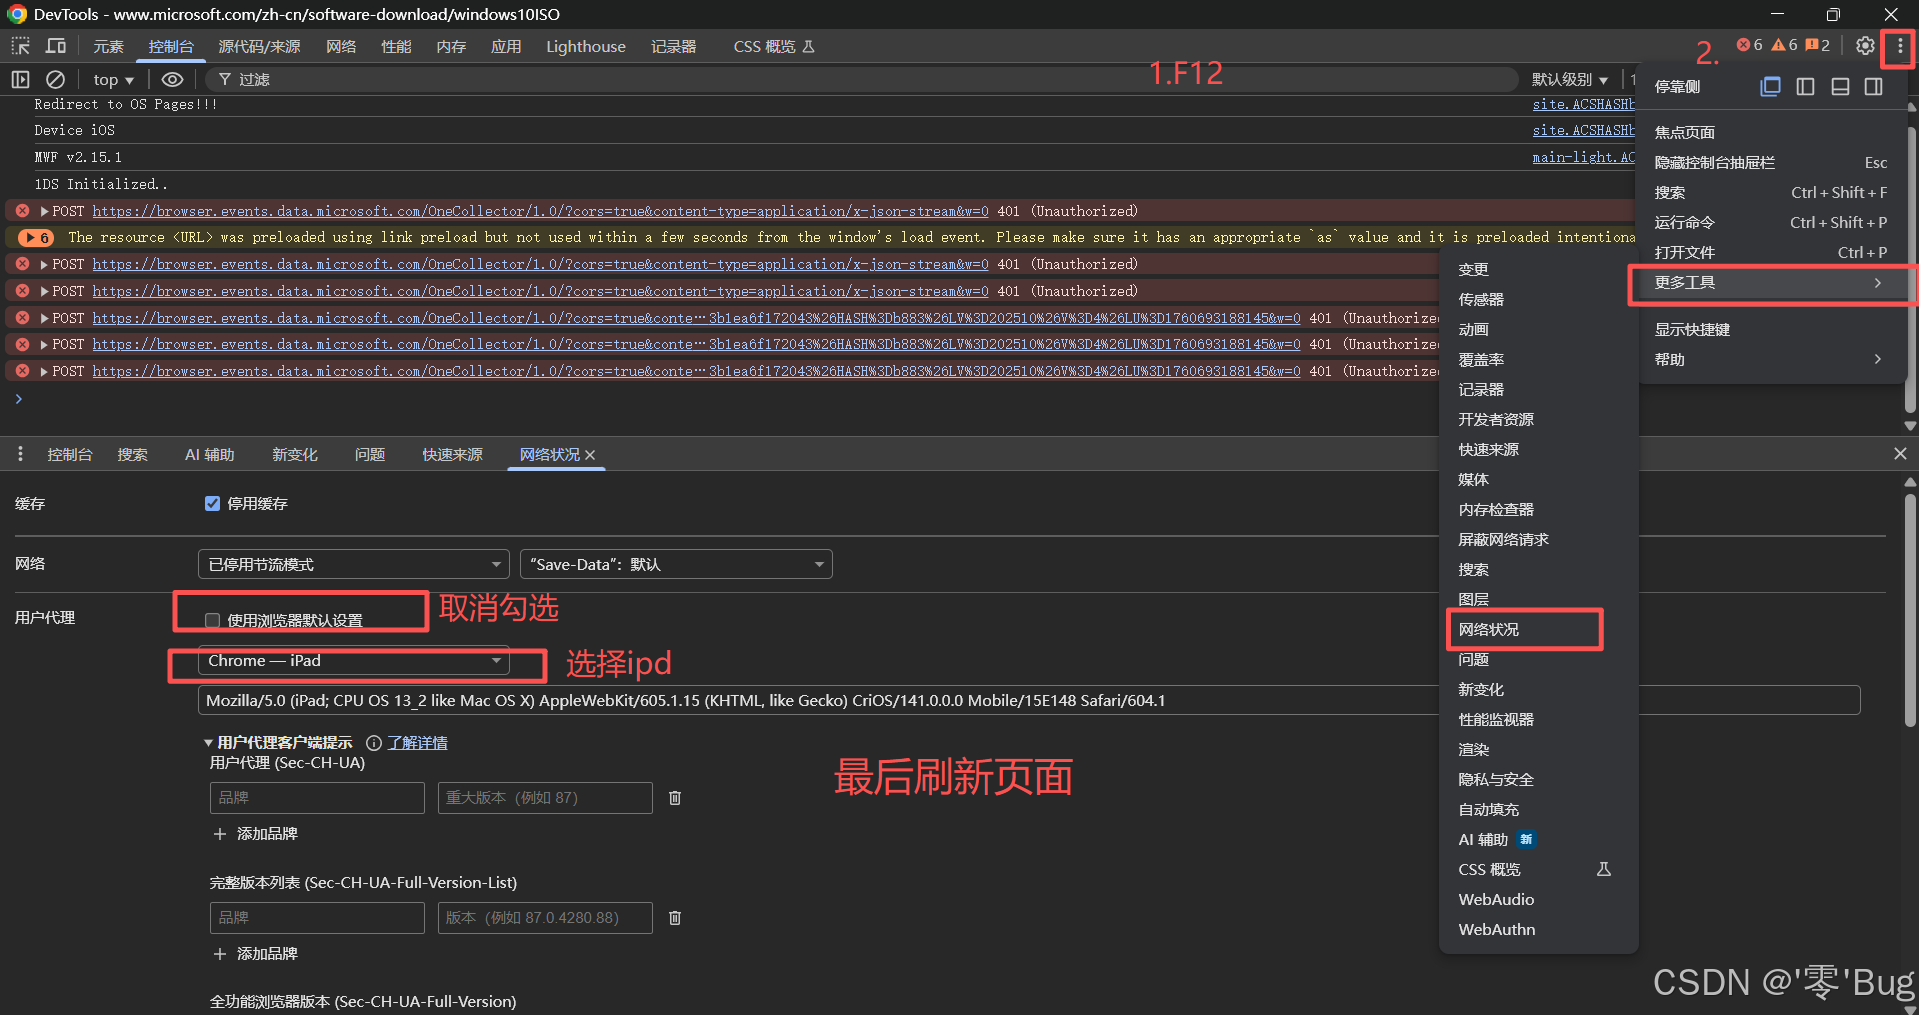Undock DevTools into separate window icon
The height and width of the screenshot is (1015, 1919).
tap(1771, 87)
